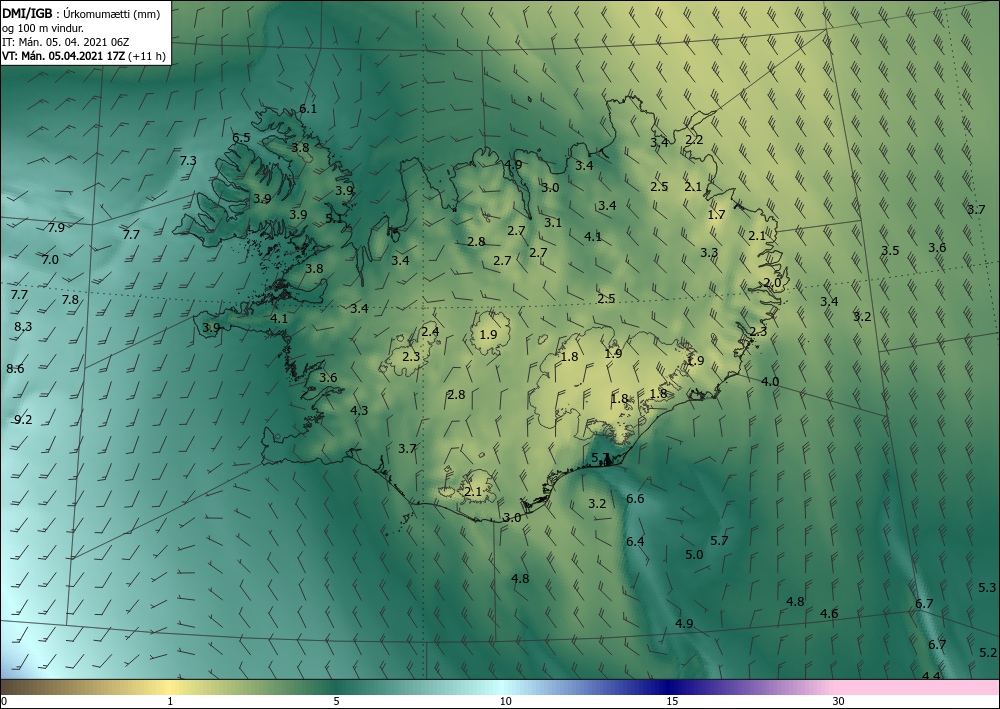Click the value 5.1 on the map

point(334,218)
